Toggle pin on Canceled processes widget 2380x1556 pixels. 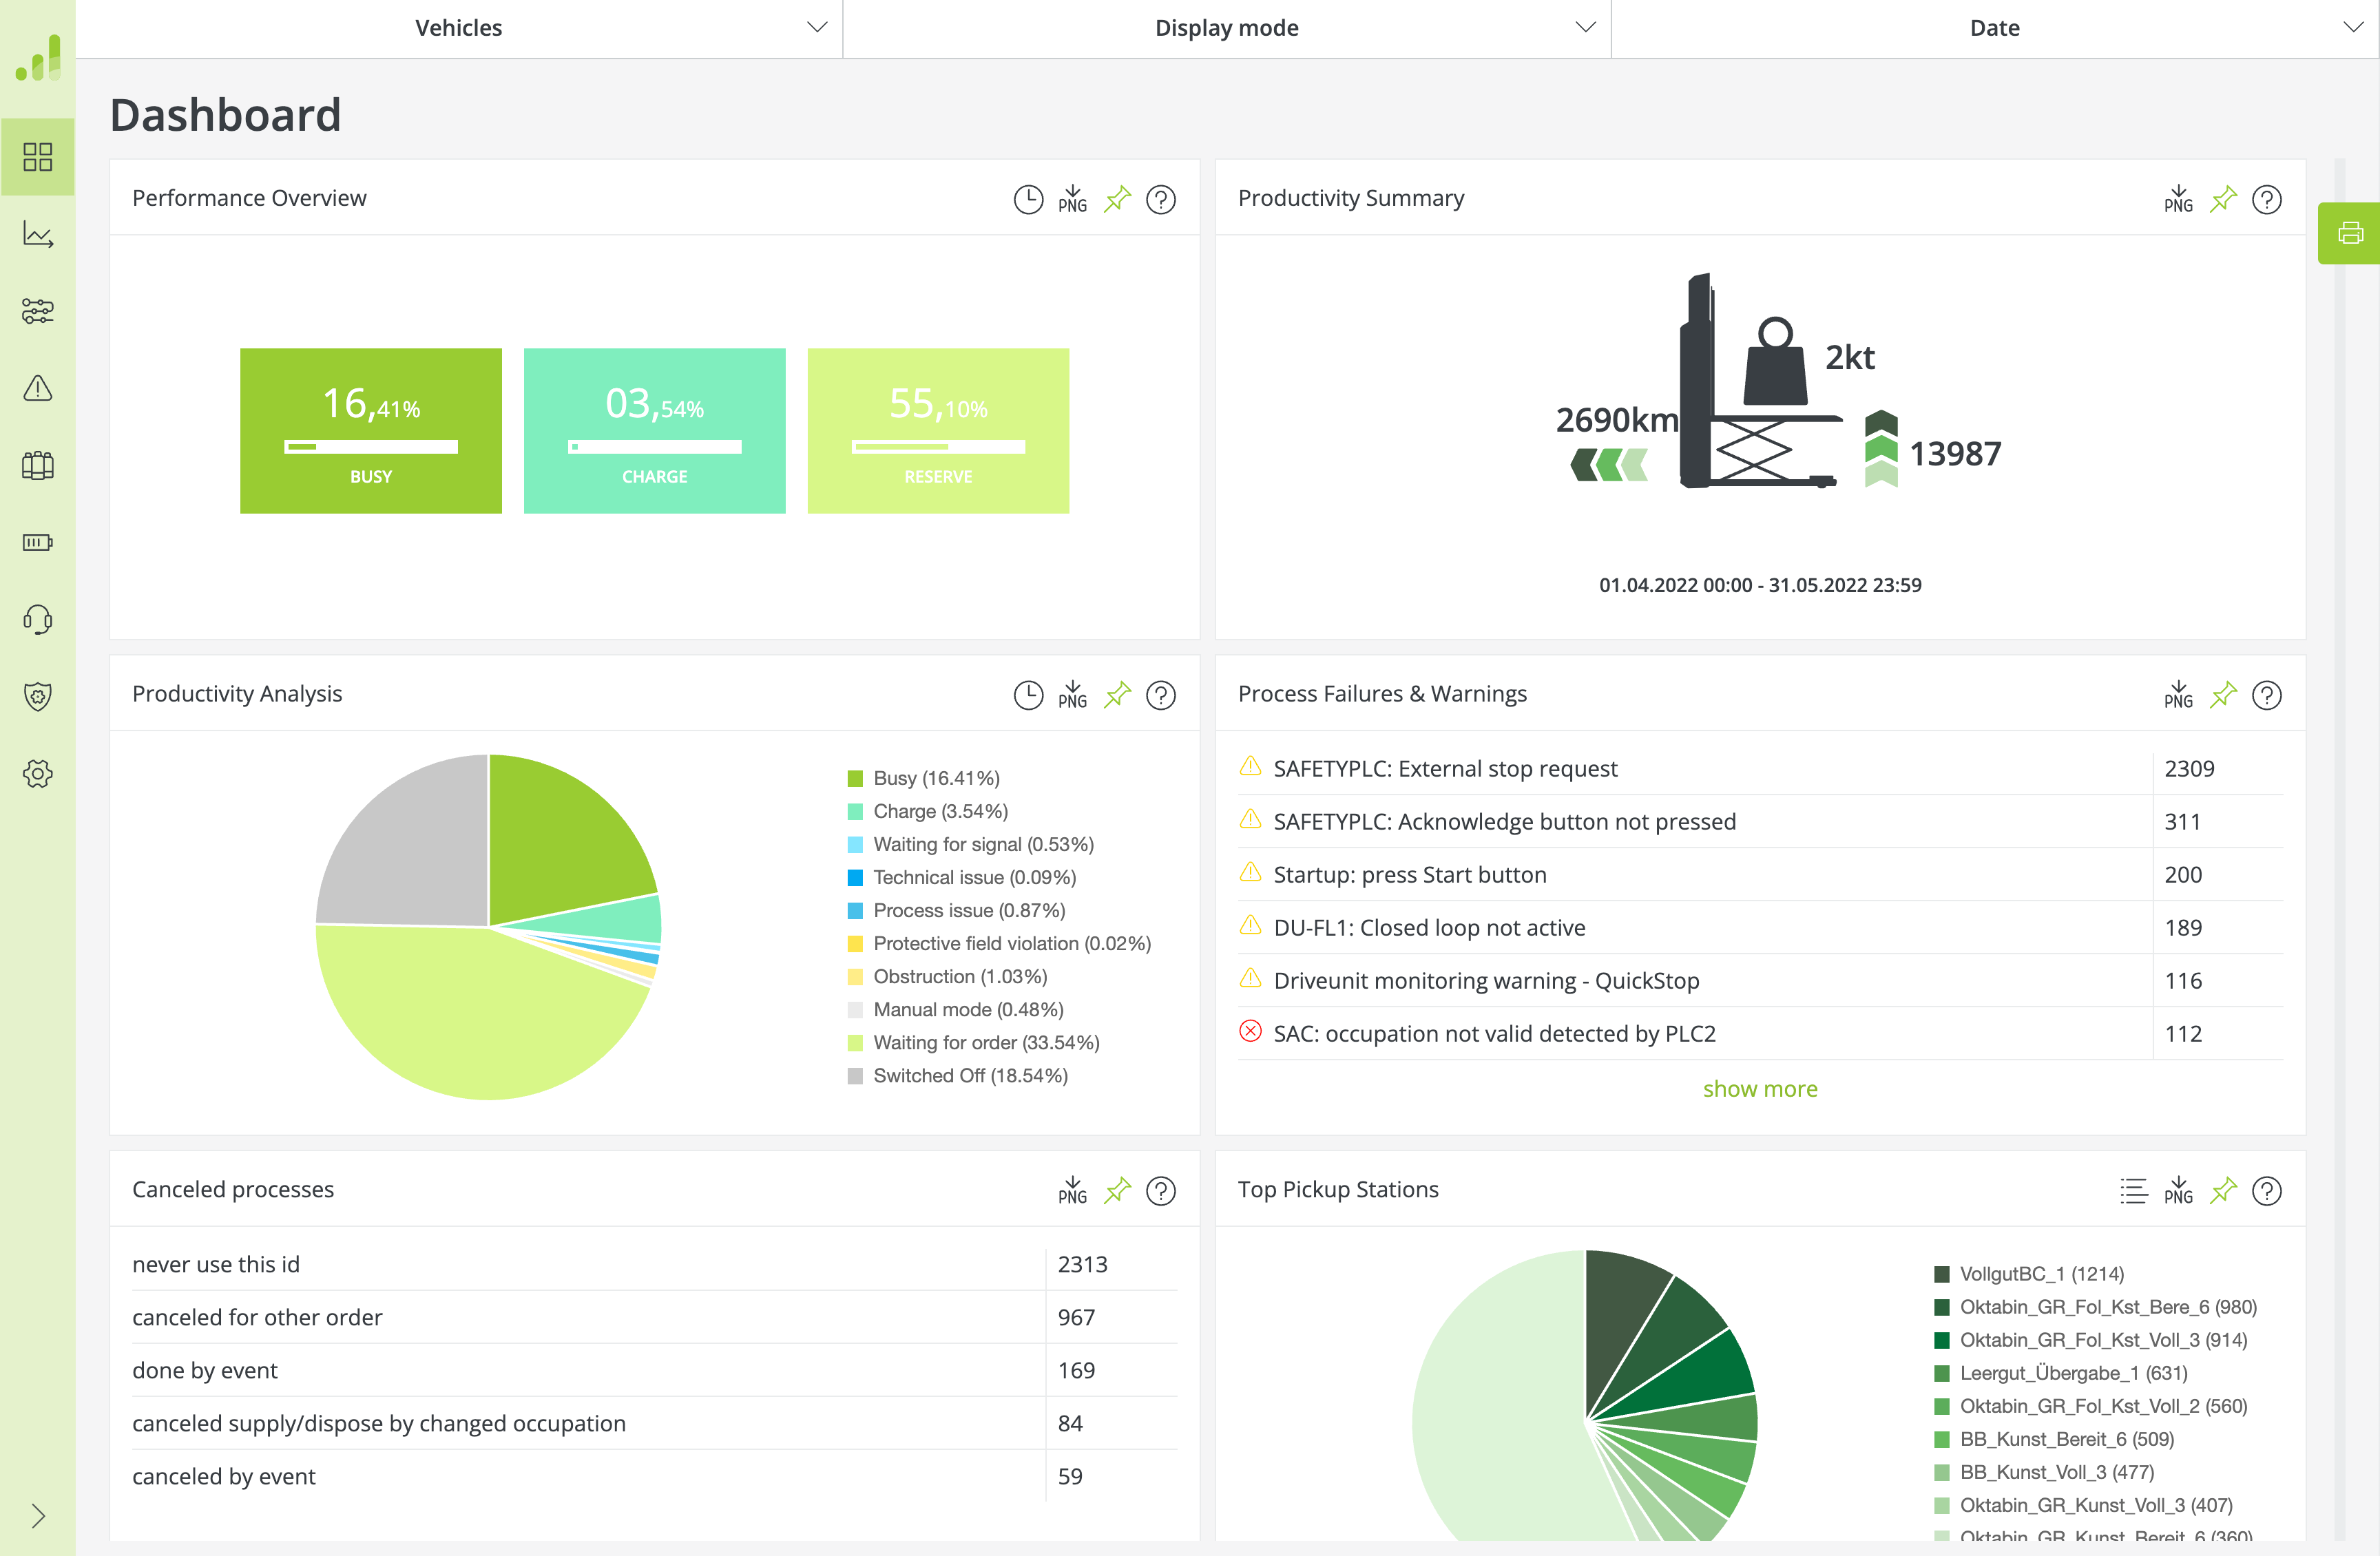[1117, 1190]
